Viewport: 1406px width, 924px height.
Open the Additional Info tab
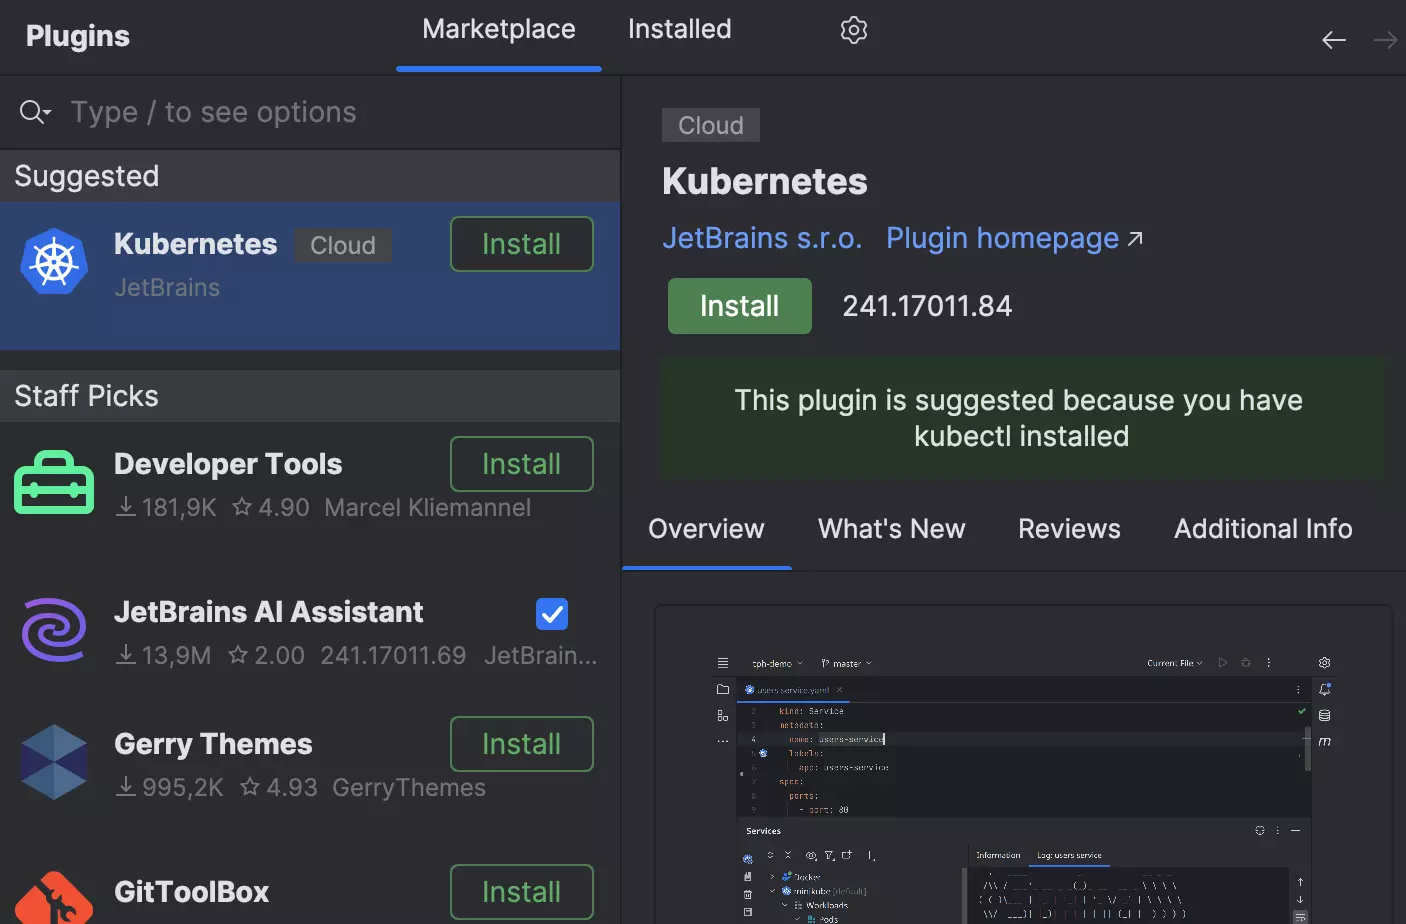coord(1262,528)
